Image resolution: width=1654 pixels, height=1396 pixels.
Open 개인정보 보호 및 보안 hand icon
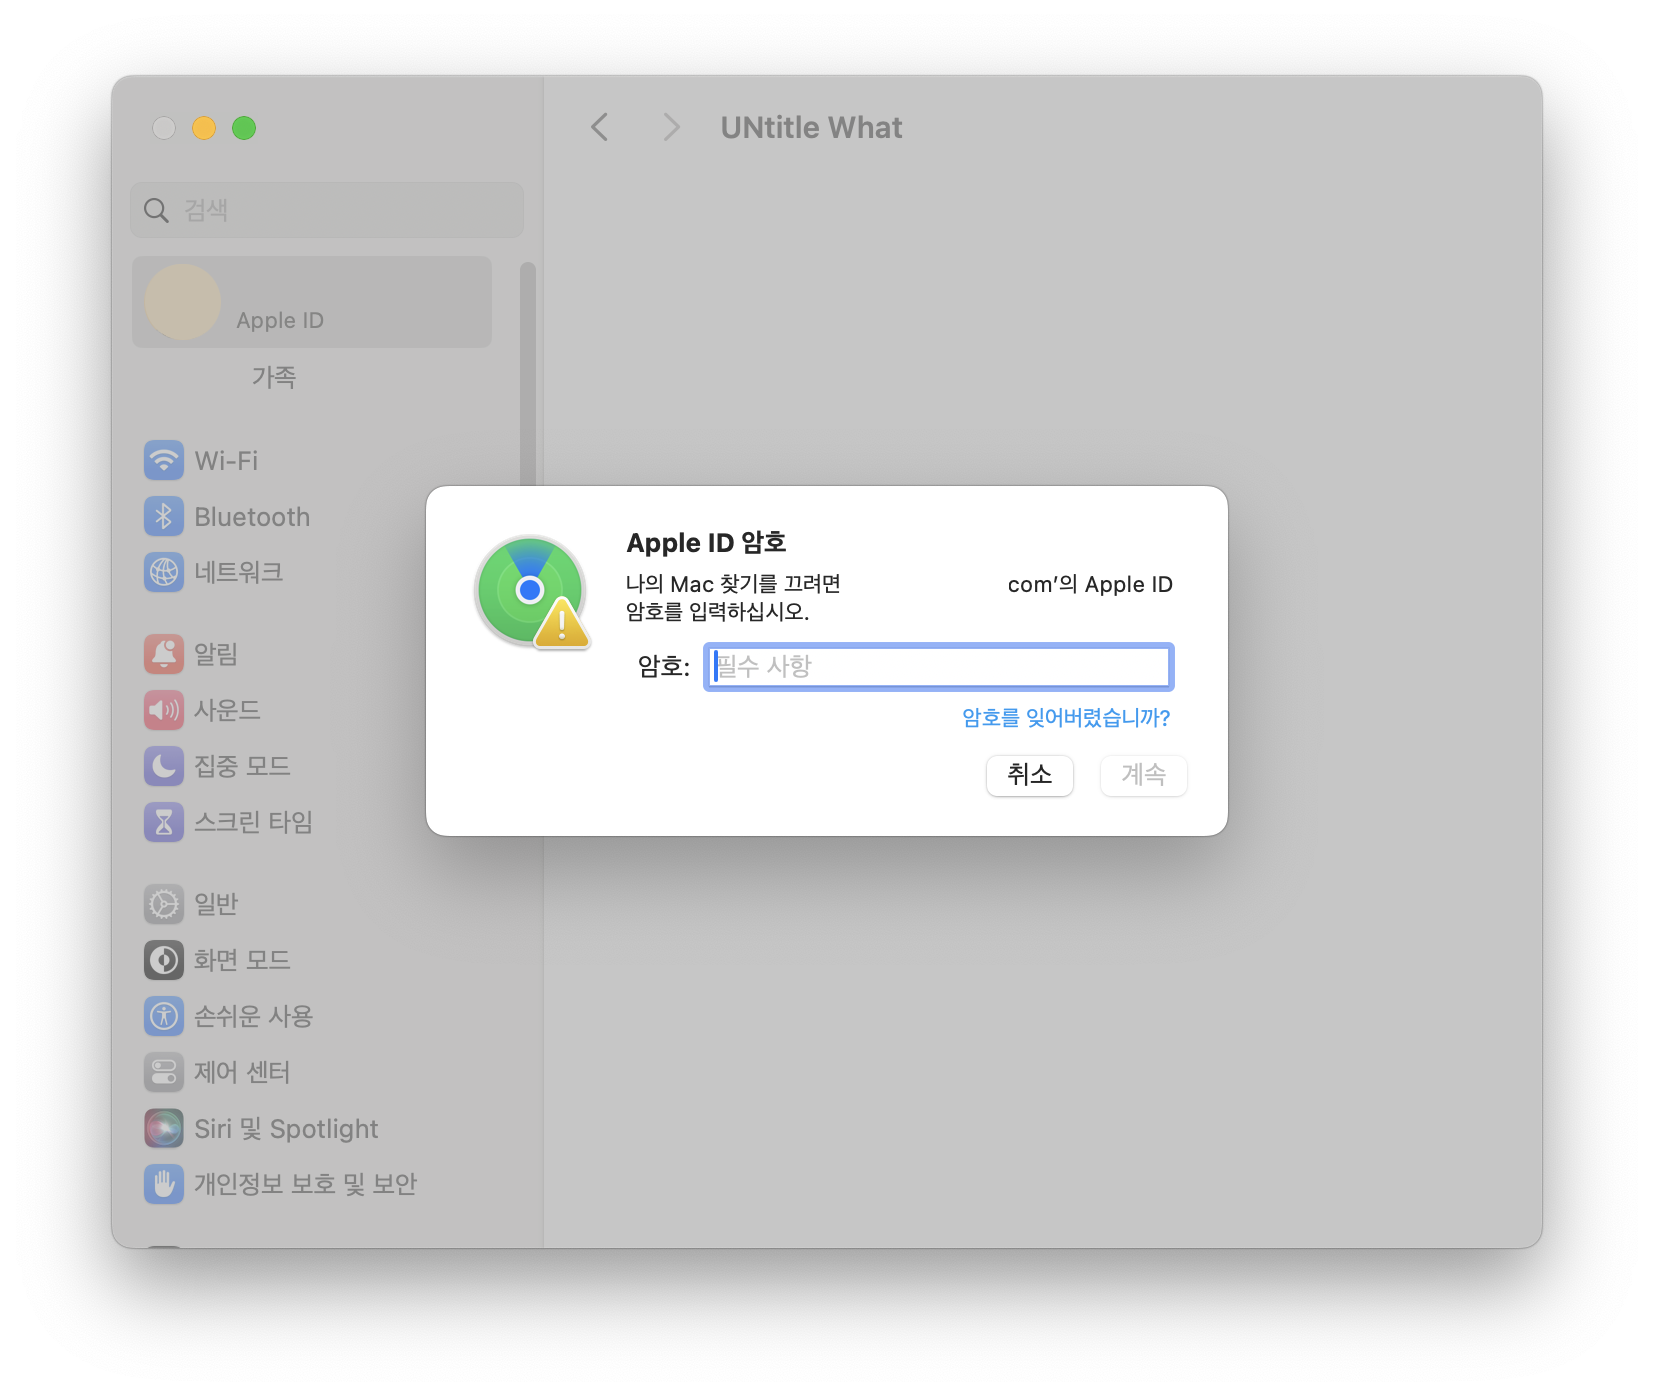[164, 1184]
